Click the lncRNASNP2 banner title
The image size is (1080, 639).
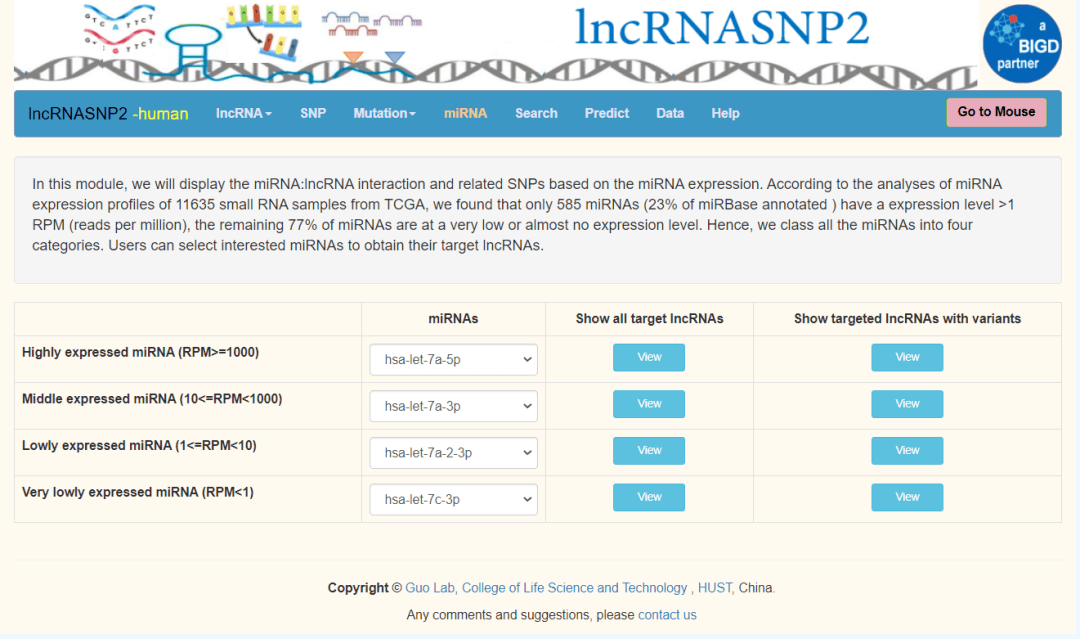(721, 28)
